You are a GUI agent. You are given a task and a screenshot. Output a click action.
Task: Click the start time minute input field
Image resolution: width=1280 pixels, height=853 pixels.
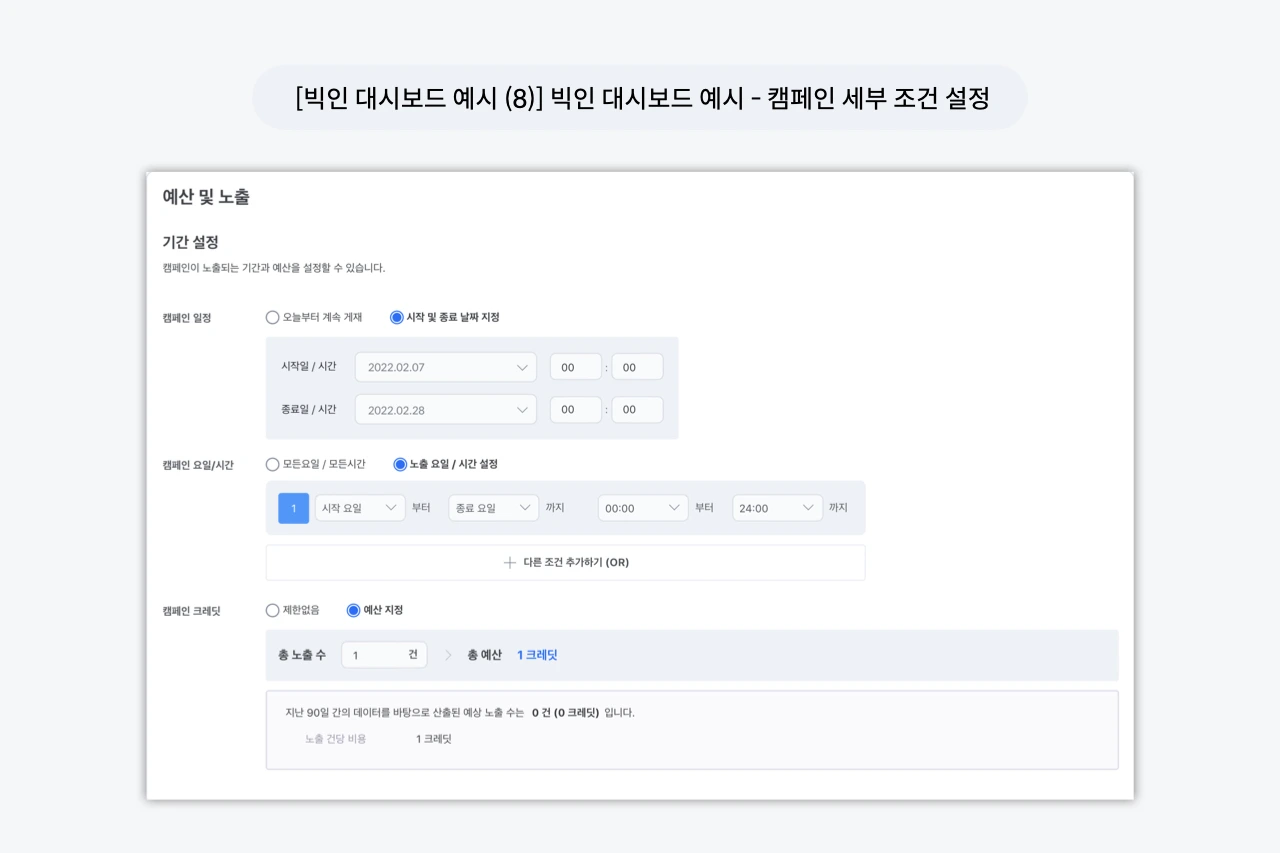[x=637, y=367]
